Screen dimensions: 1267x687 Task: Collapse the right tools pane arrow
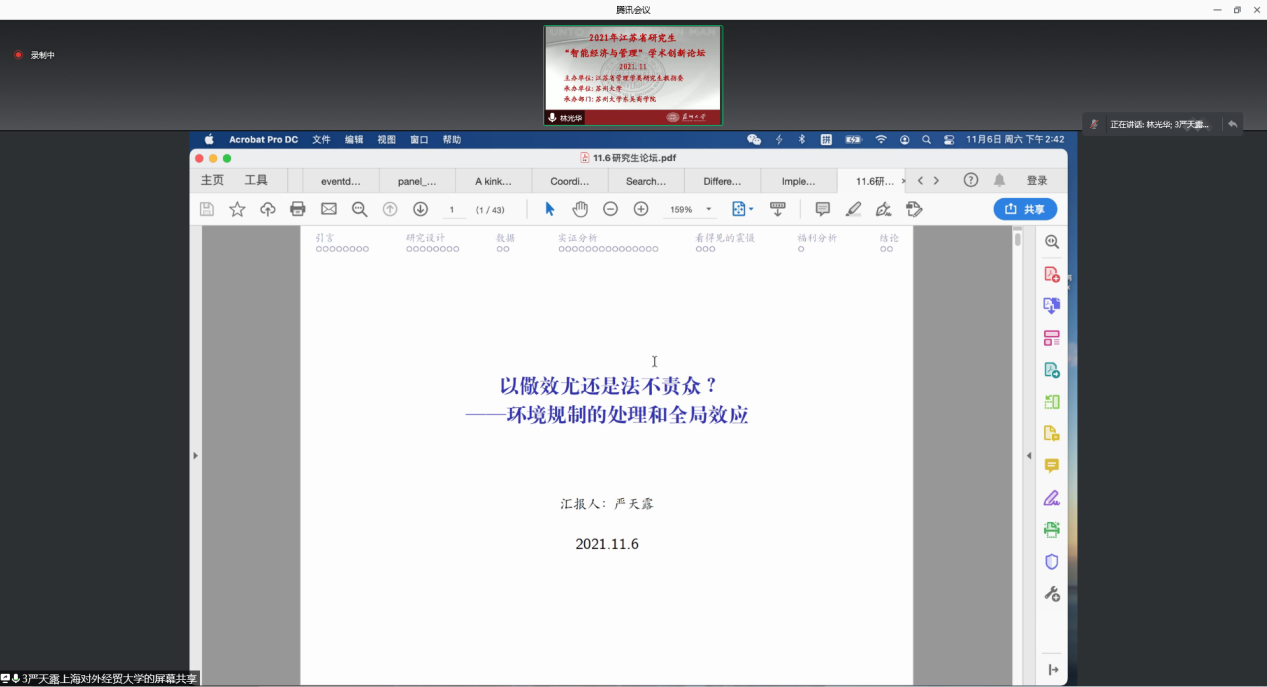[1029, 456]
